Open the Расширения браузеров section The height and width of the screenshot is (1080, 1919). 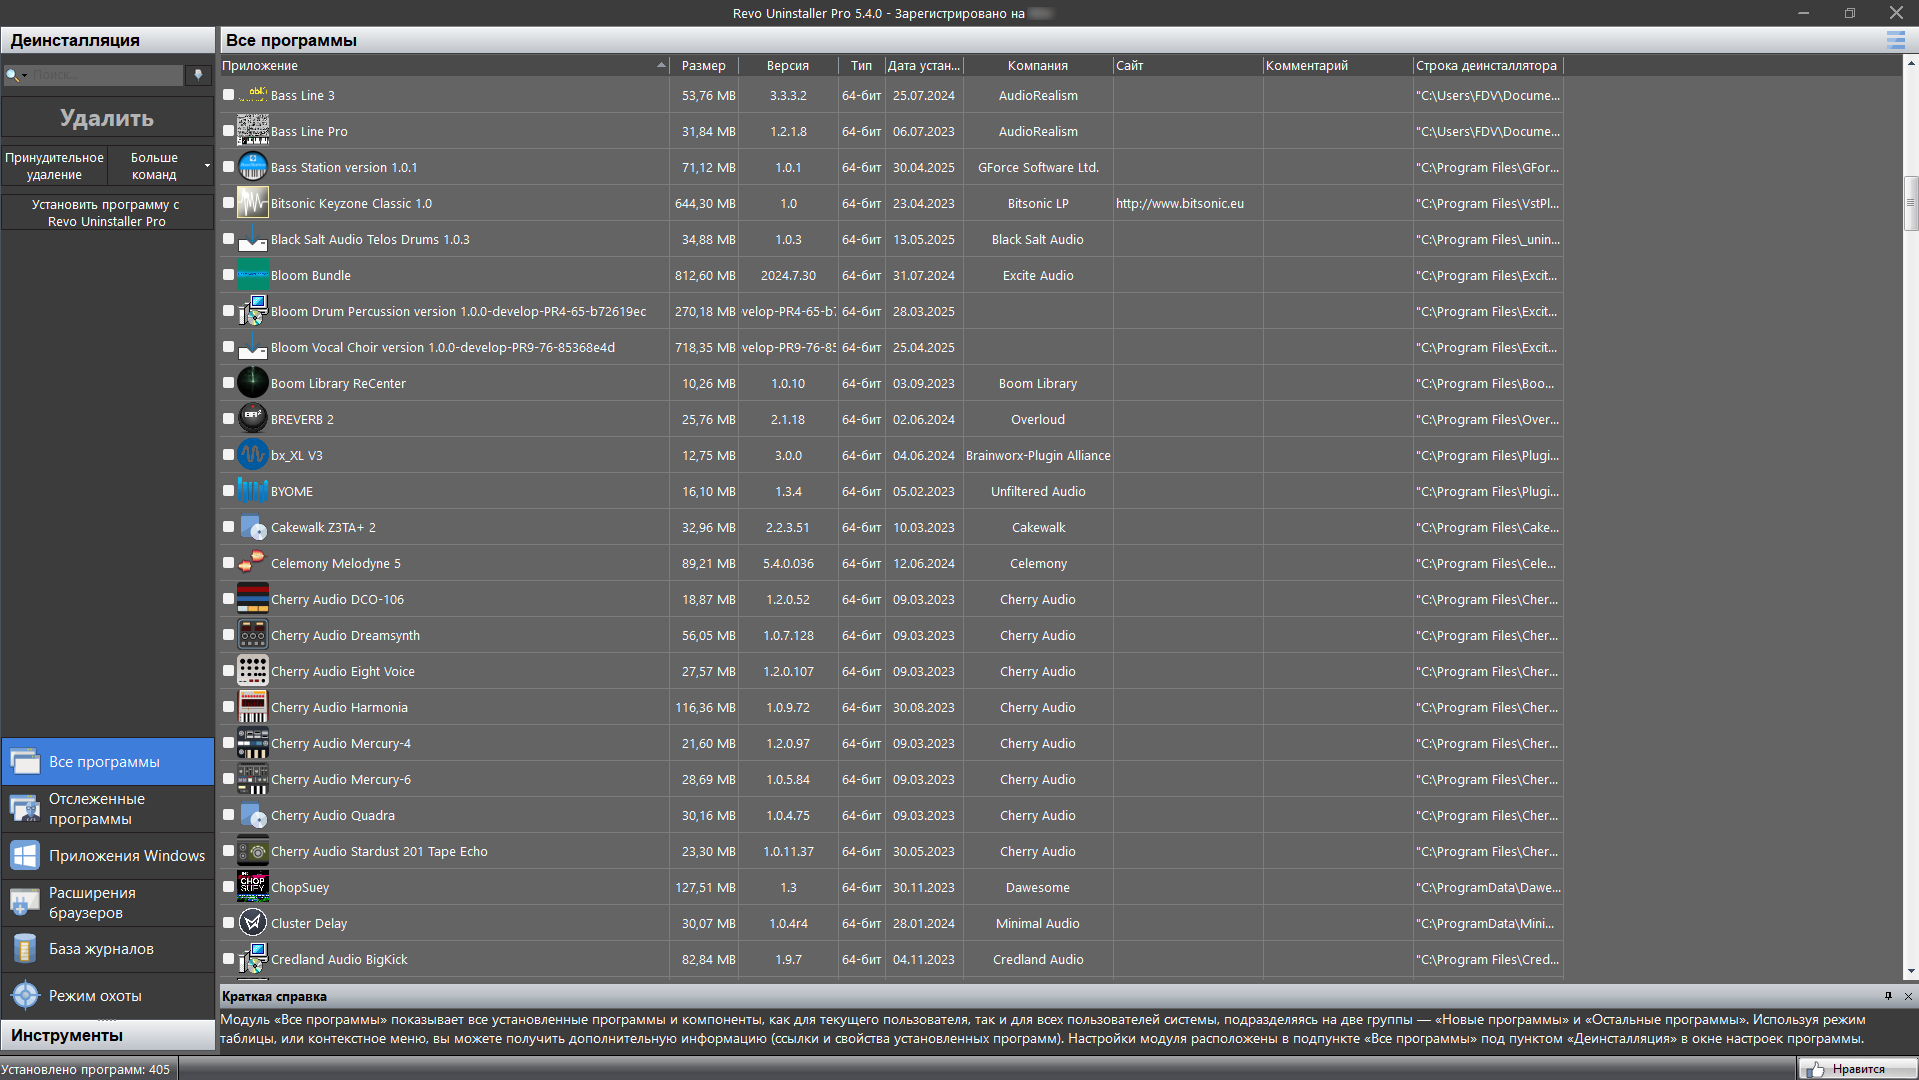pyautogui.click(x=107, y=903)
